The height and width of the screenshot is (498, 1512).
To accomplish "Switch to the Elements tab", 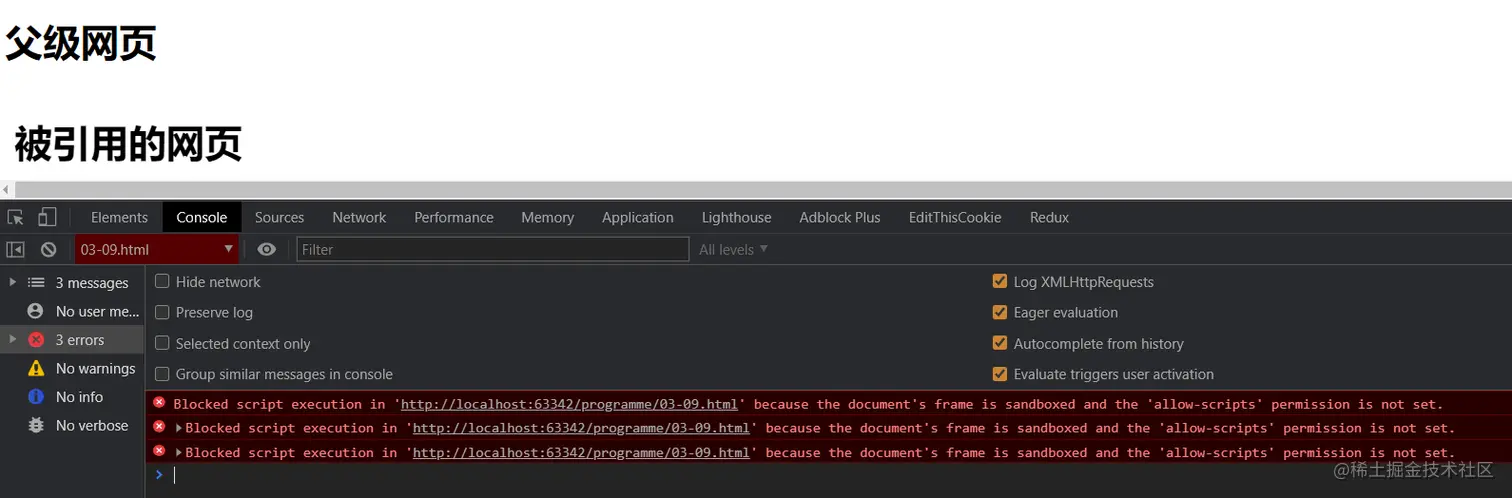I will (119, 217).
